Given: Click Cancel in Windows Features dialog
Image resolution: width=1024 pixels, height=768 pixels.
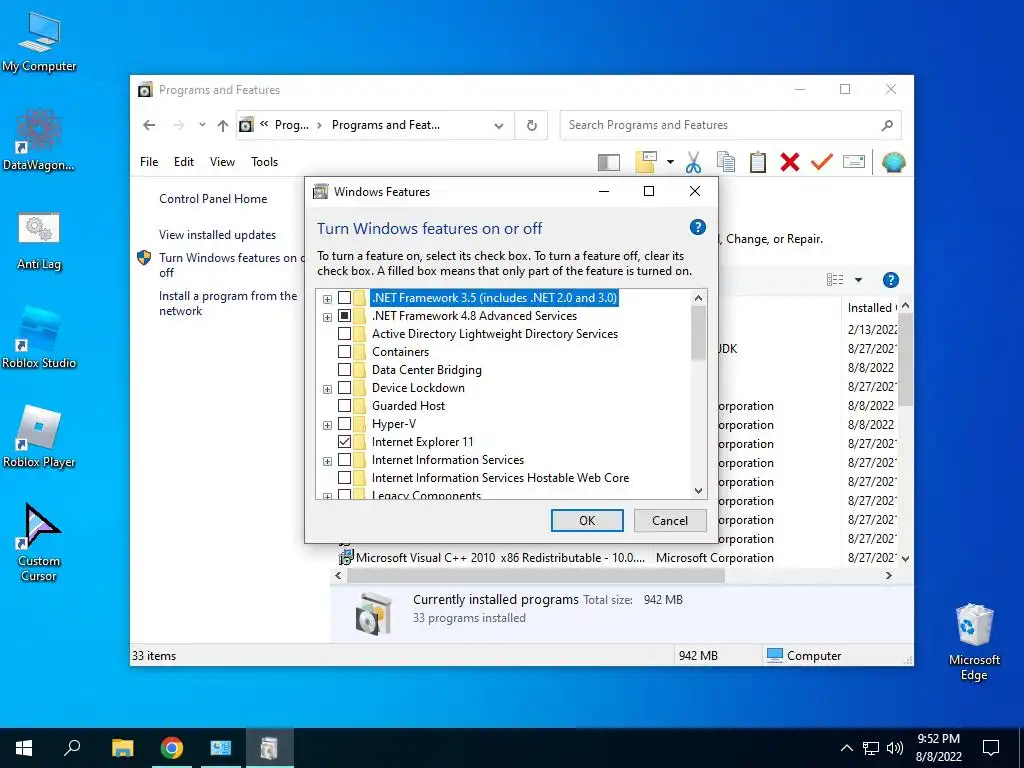Looking at the screenshot, I should pos(670,520).
